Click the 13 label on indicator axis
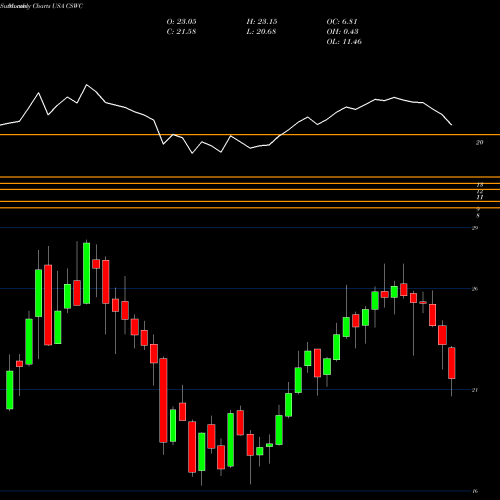The image size is (500, 500). (480, 185)
